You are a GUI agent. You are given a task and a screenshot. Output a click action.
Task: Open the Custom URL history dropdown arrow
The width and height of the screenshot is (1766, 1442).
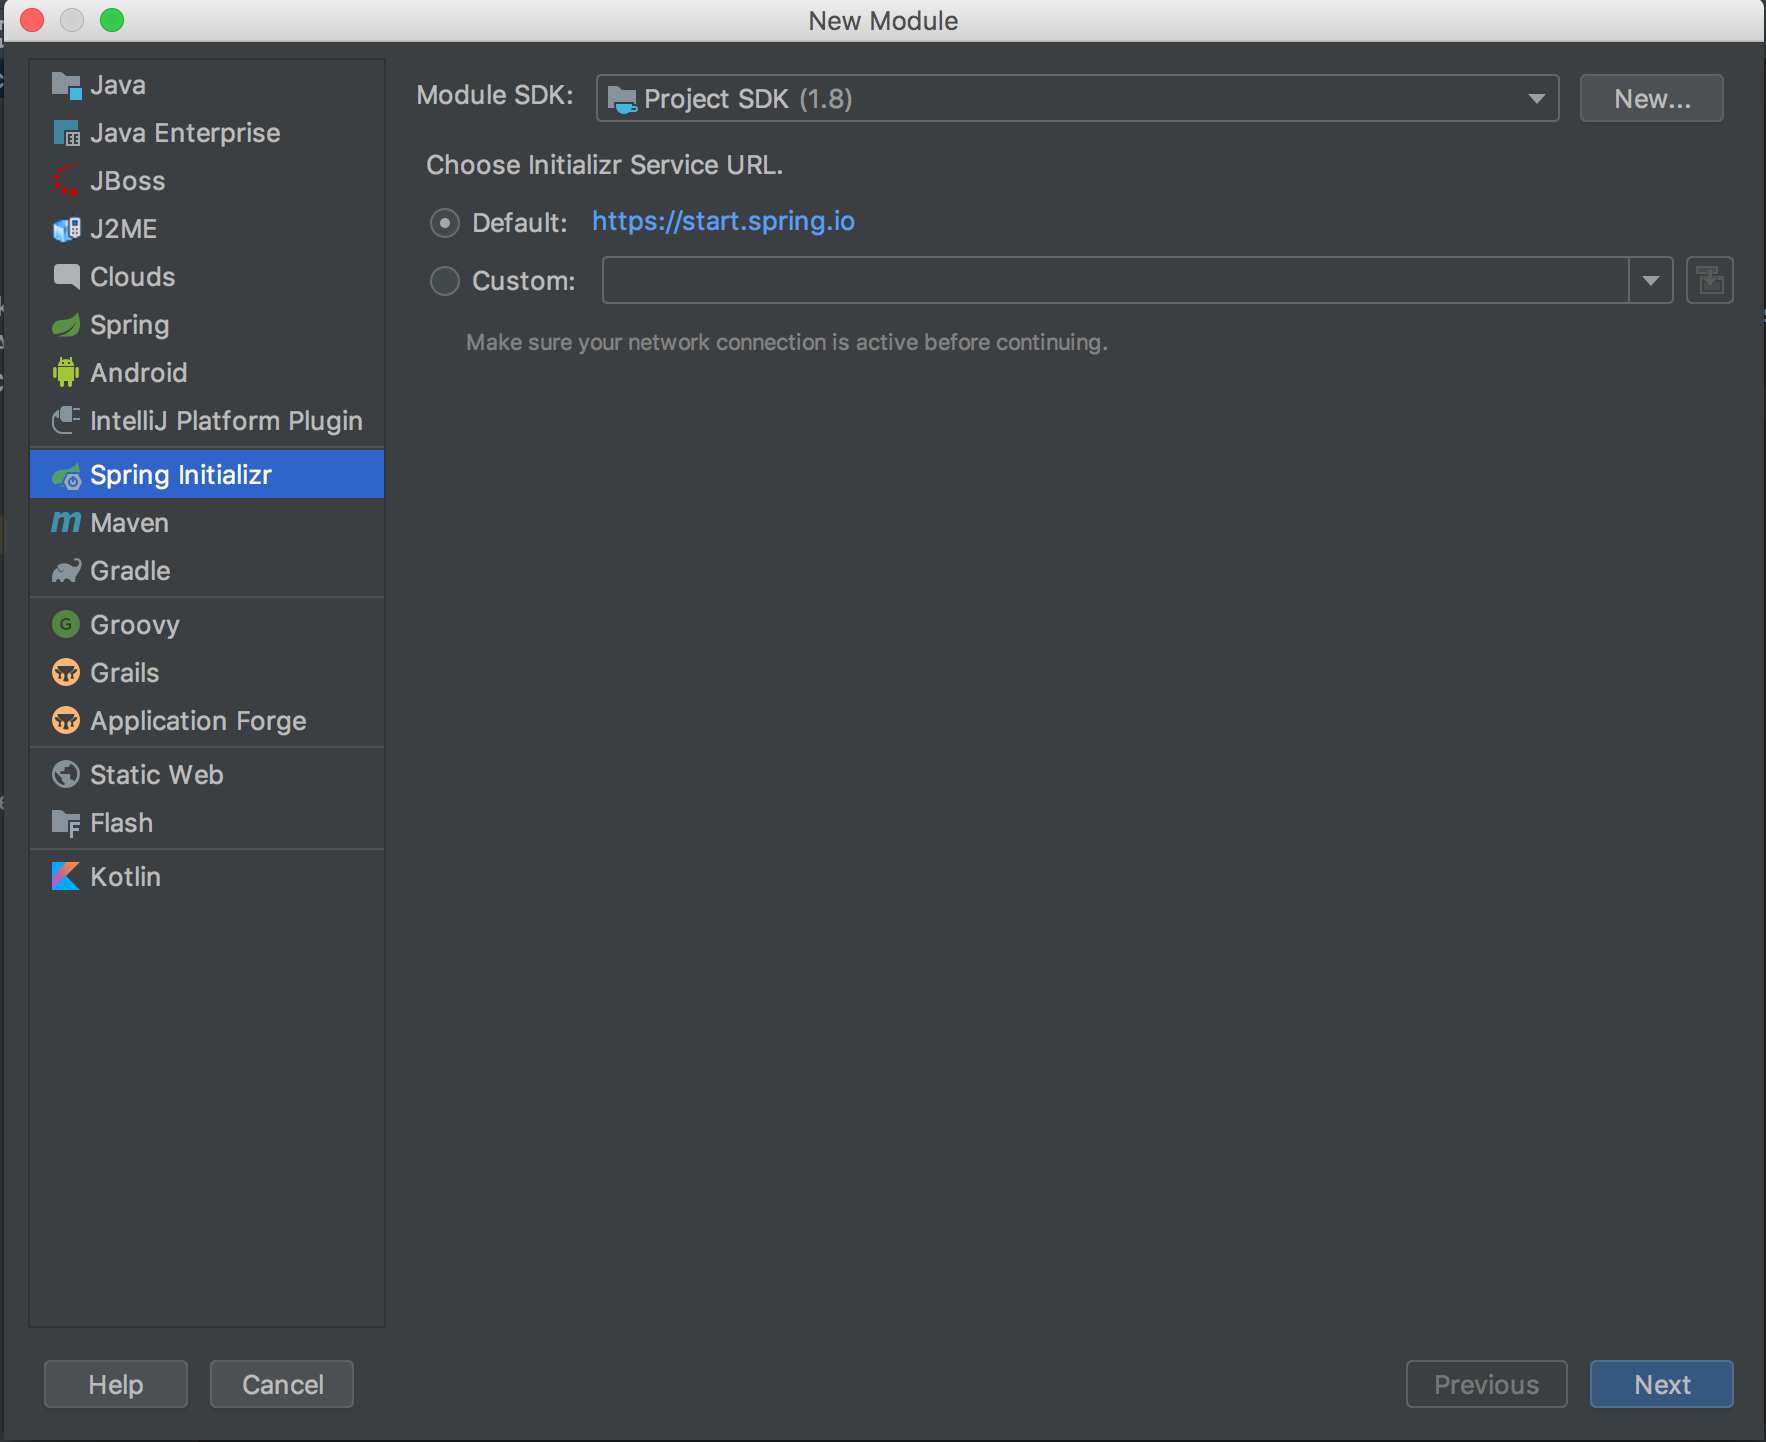(1650, 280)
